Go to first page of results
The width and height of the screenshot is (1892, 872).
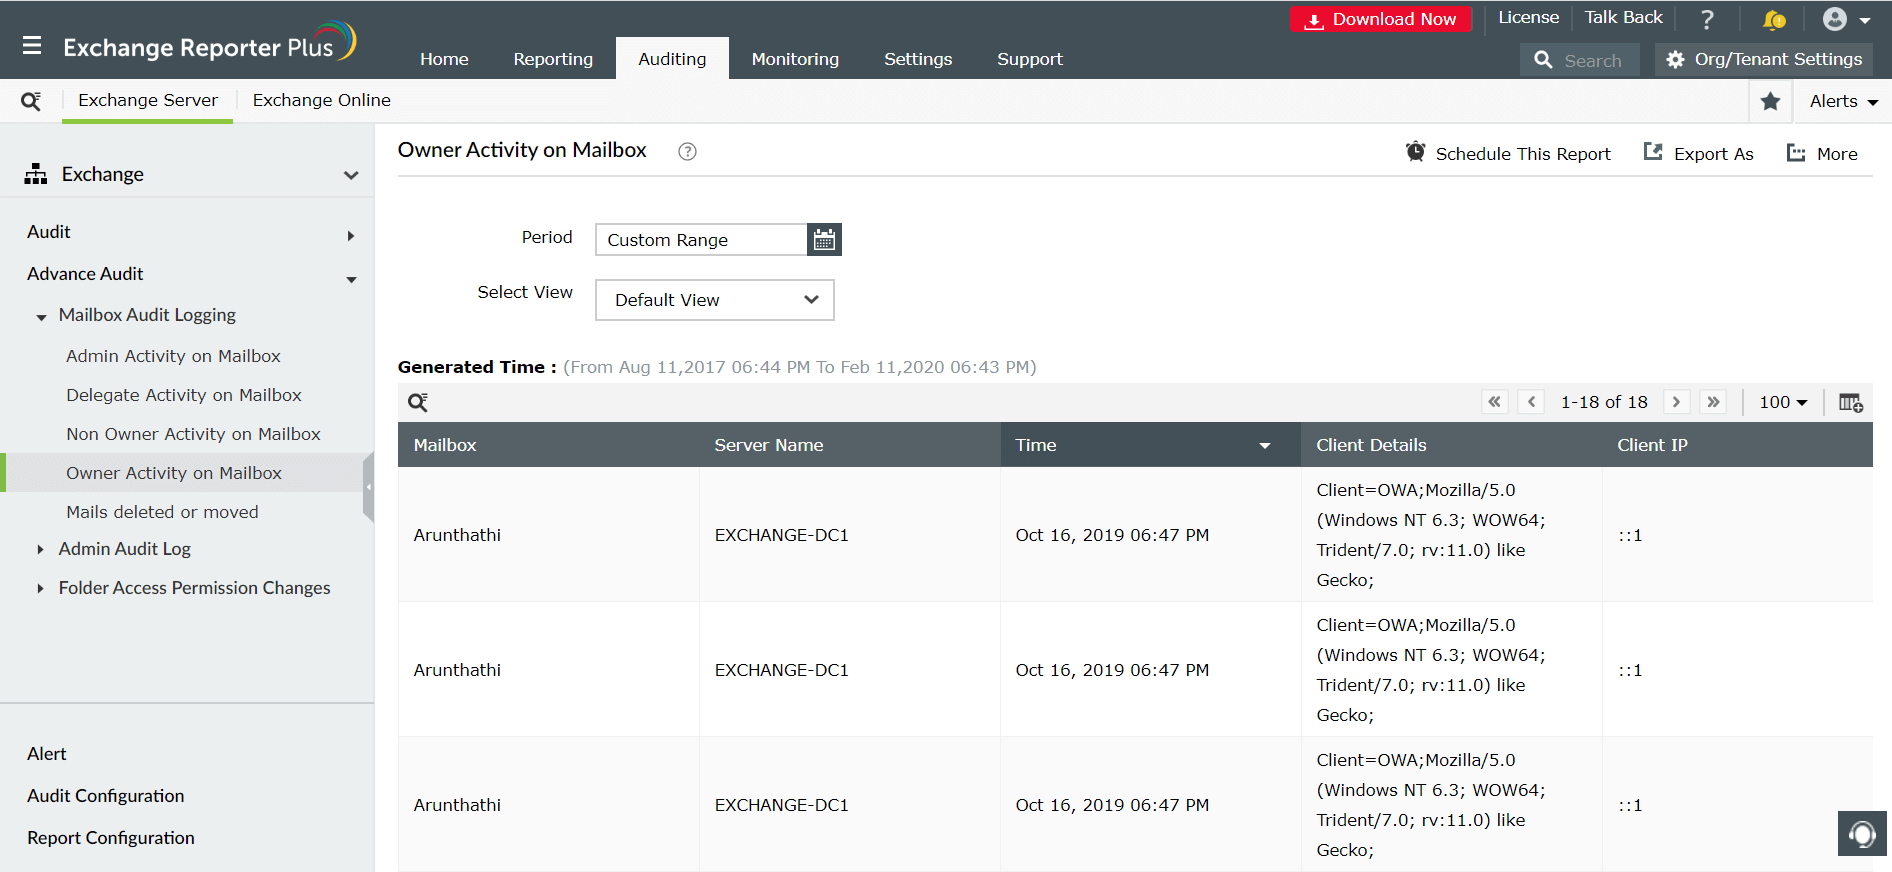[1495, 402]
